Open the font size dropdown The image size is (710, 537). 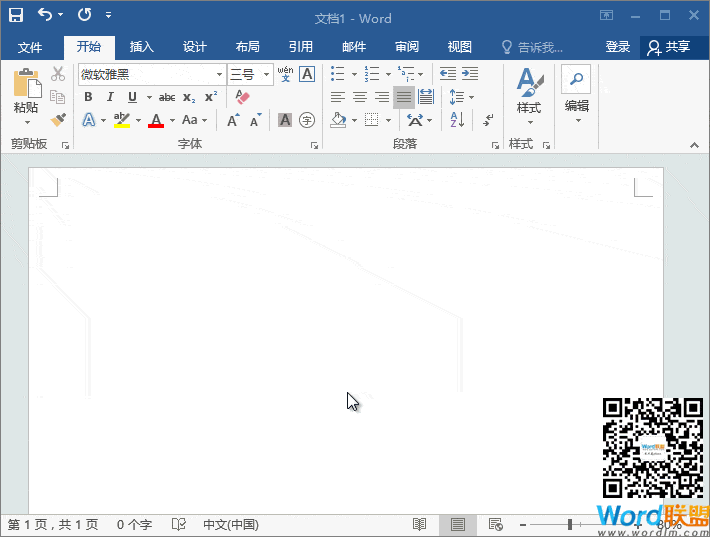[267, 74]
